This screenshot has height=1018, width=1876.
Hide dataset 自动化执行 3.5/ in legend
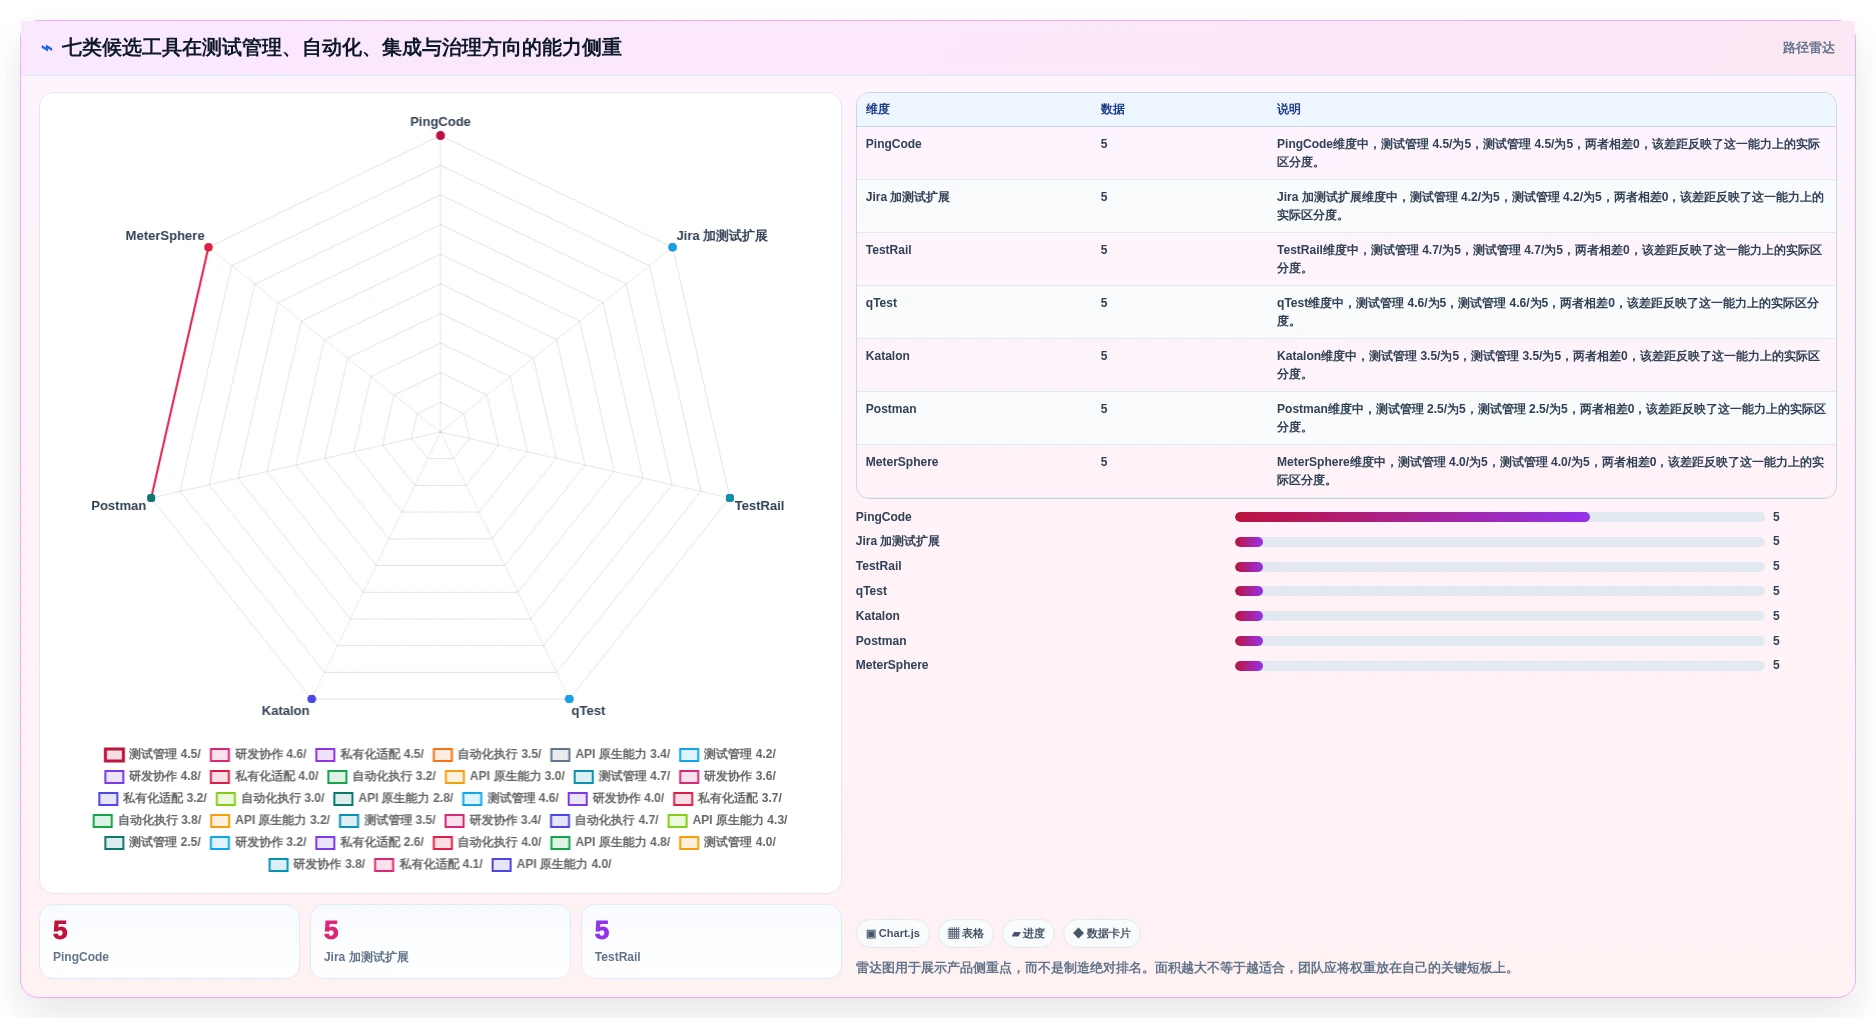(x=487, y=755)
